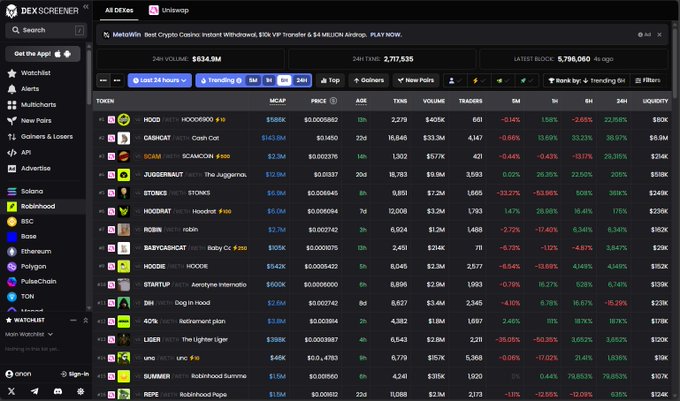Click PLAY NOW in MetaWin ad

(386, 35)
